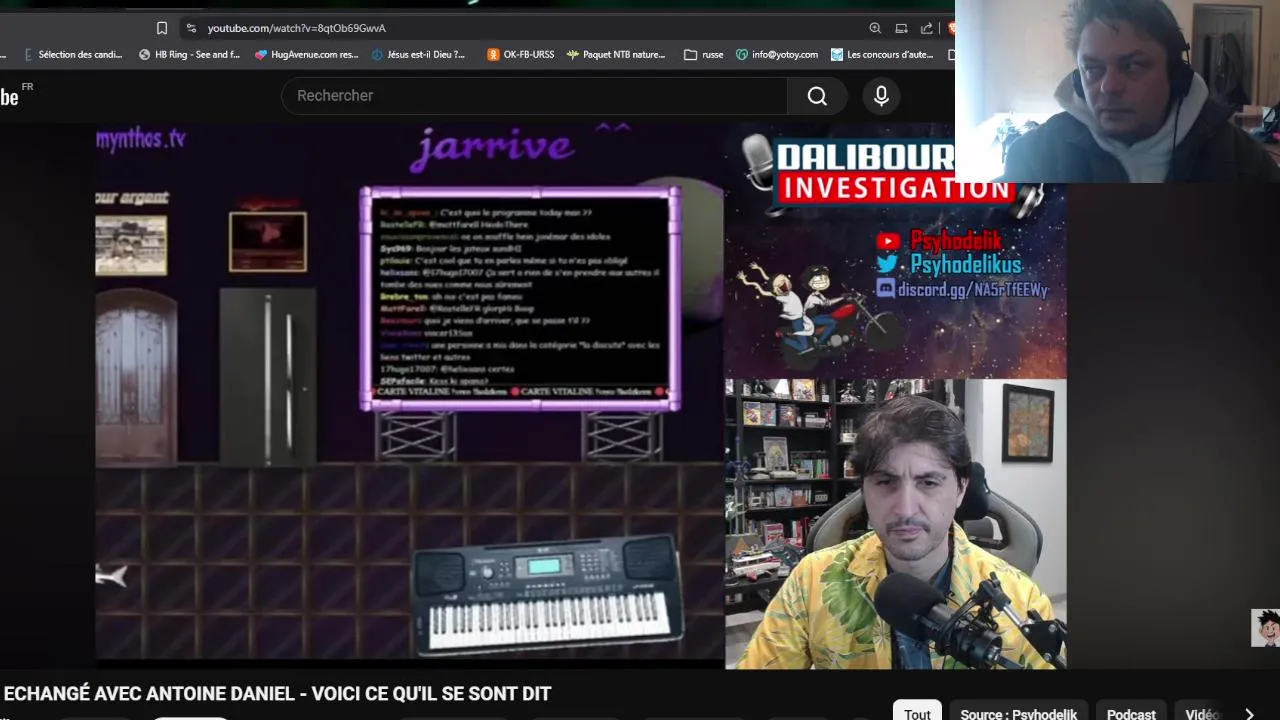This screenshot has width=1280, height=720.
Task: Bookmark this page via the bookmark icon
Action: 162,28
